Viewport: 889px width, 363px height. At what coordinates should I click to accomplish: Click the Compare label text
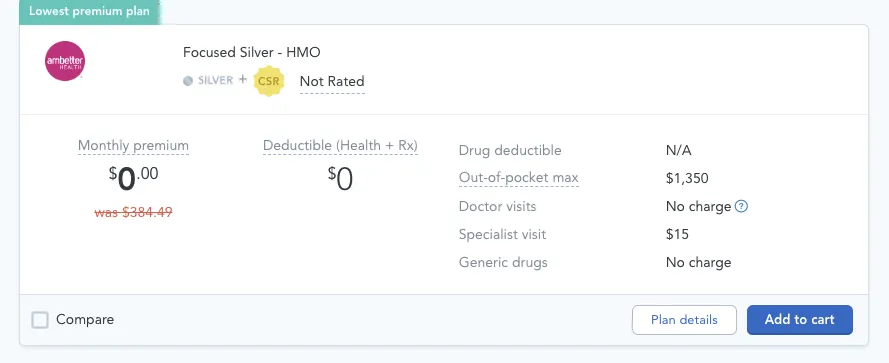tap(85, 320)
